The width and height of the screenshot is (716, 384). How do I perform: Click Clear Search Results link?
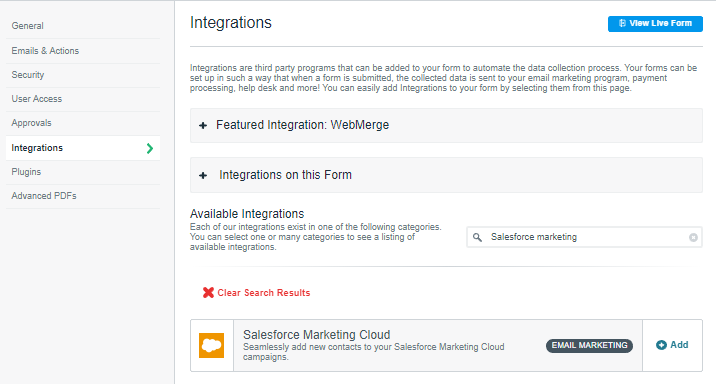pos(263,293)
